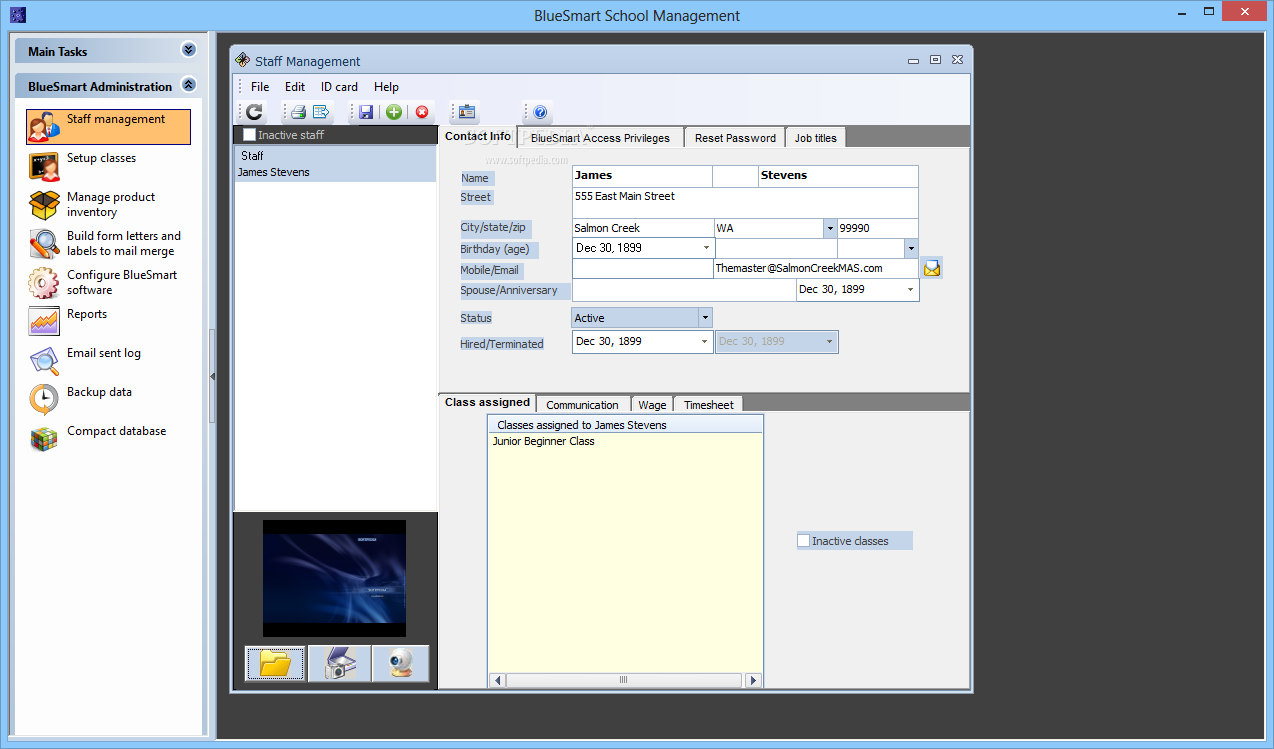Add new staff with the green plus icon

394,112
